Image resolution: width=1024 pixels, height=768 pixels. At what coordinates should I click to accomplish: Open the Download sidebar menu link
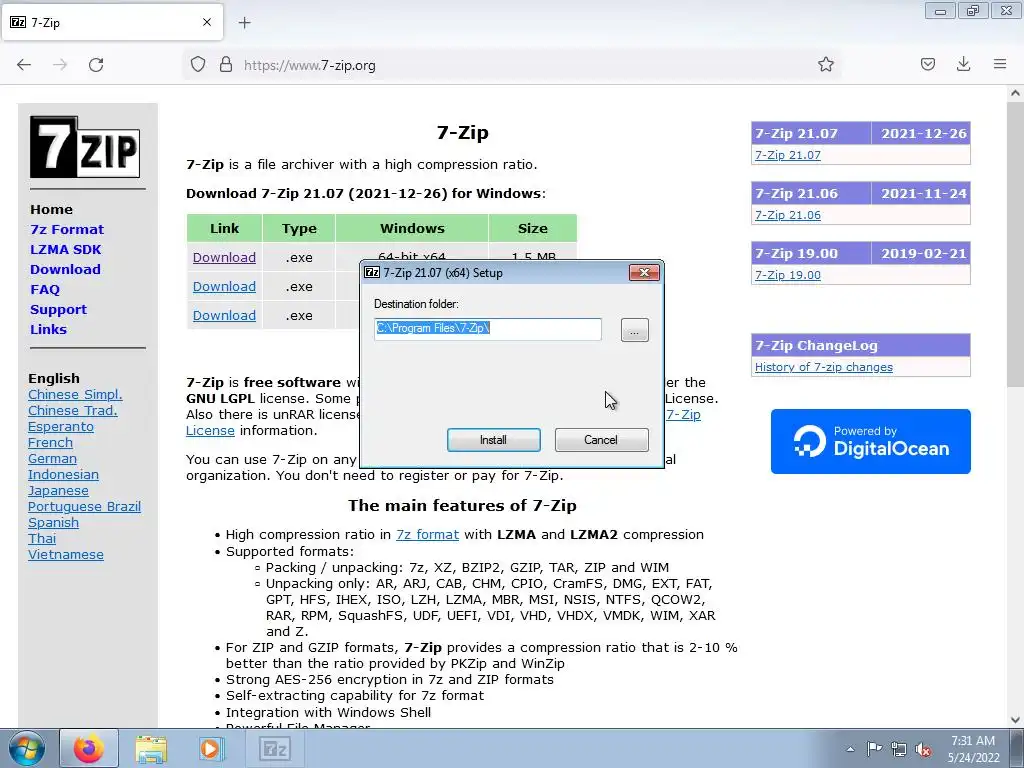pos(65,270)
